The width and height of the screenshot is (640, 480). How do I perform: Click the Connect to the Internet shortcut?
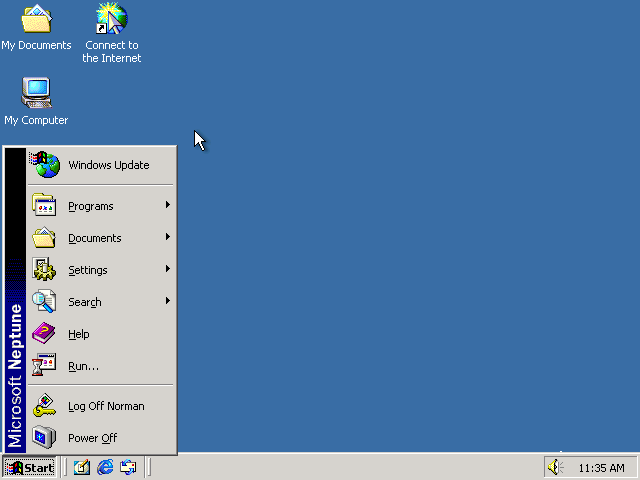pyautogui.click(x=111, y=20)
